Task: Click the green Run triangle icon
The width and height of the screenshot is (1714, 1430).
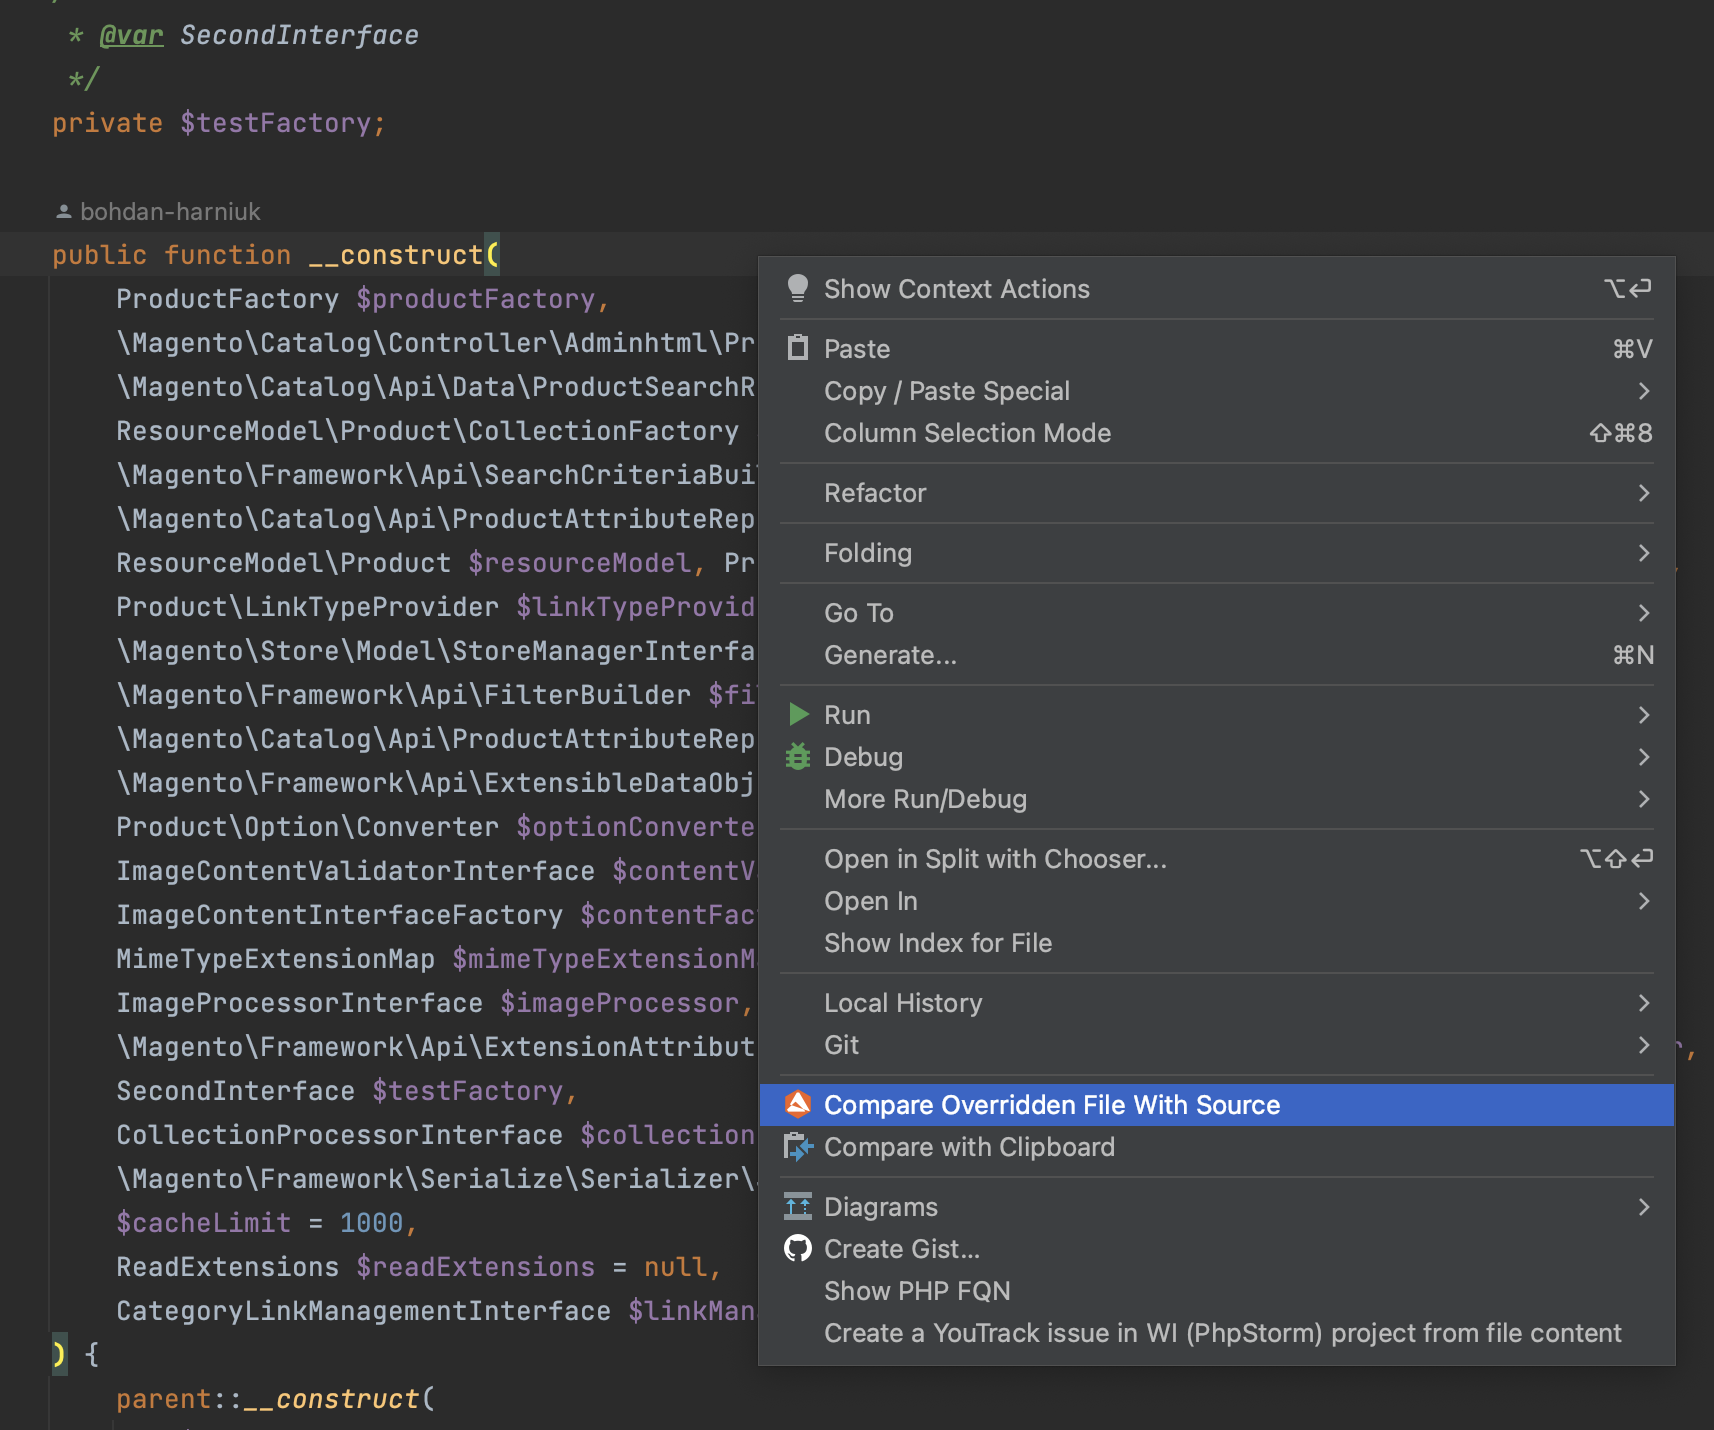Action: [798, 714]
